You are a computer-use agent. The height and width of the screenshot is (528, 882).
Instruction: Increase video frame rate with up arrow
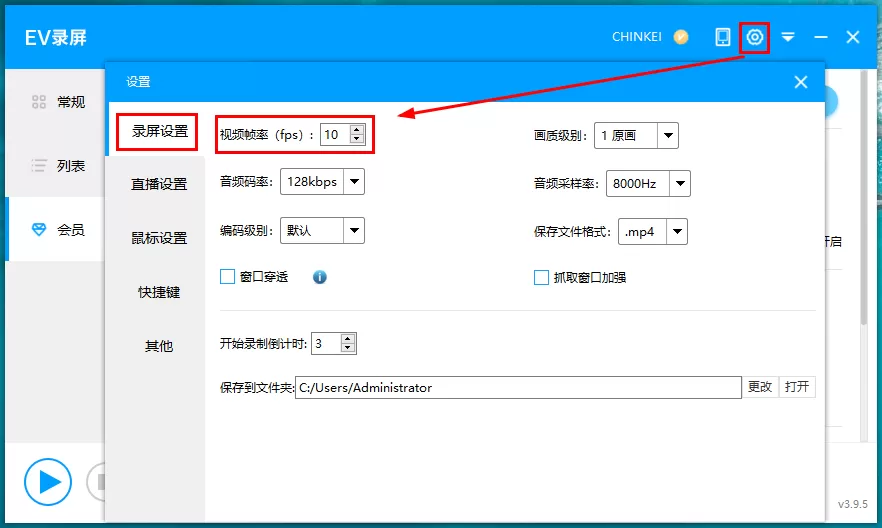[x=357, y=130]
